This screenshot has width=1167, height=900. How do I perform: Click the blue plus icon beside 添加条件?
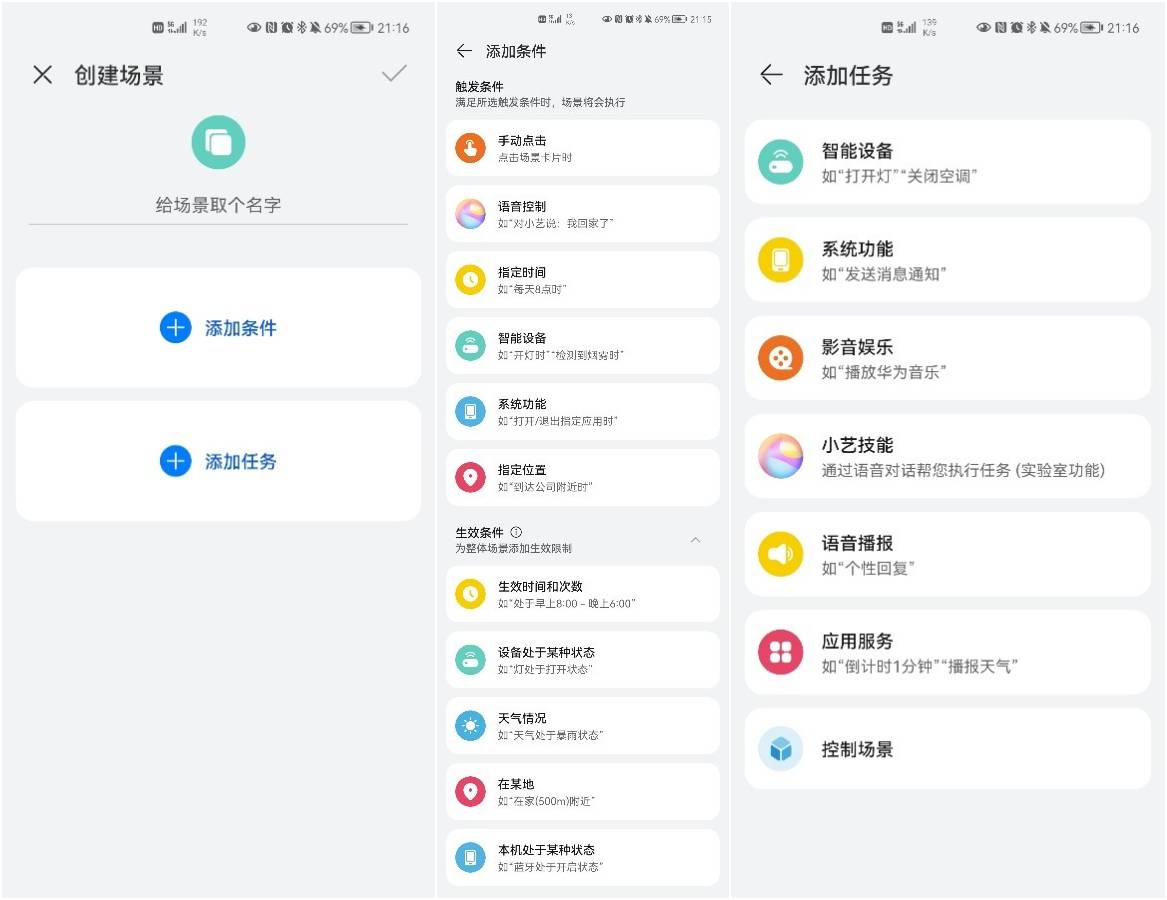pos(175,328)
